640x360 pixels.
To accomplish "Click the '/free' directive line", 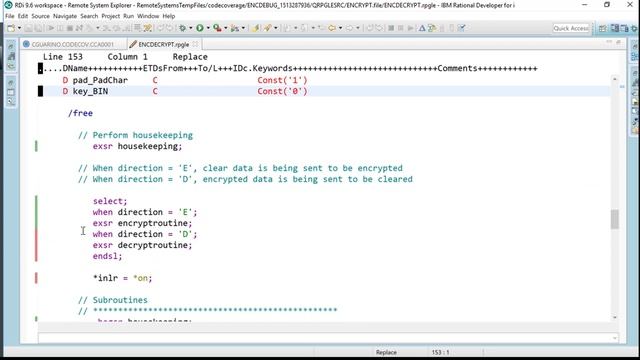I will point(80,113).
